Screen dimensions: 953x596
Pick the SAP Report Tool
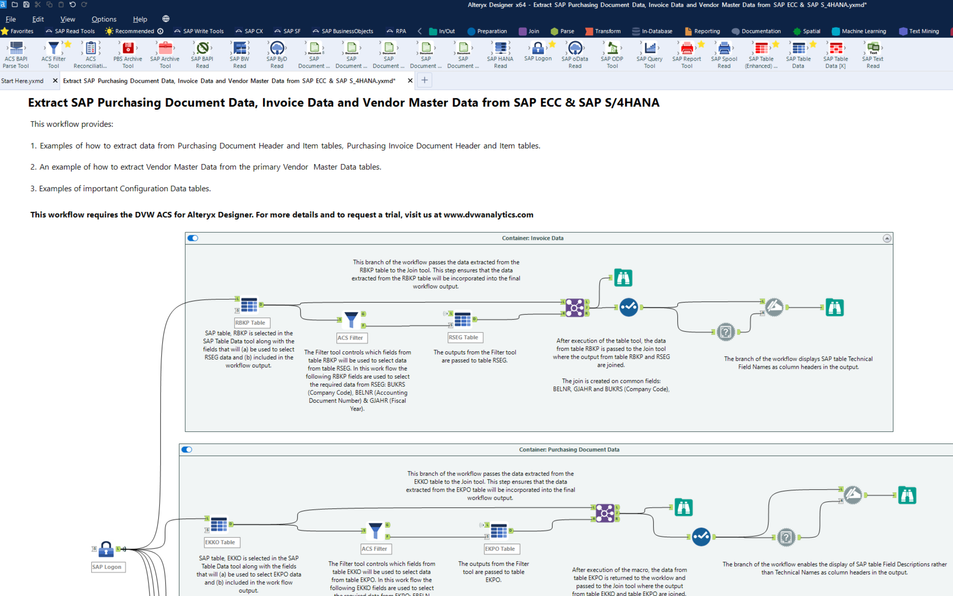click(687, 55)
